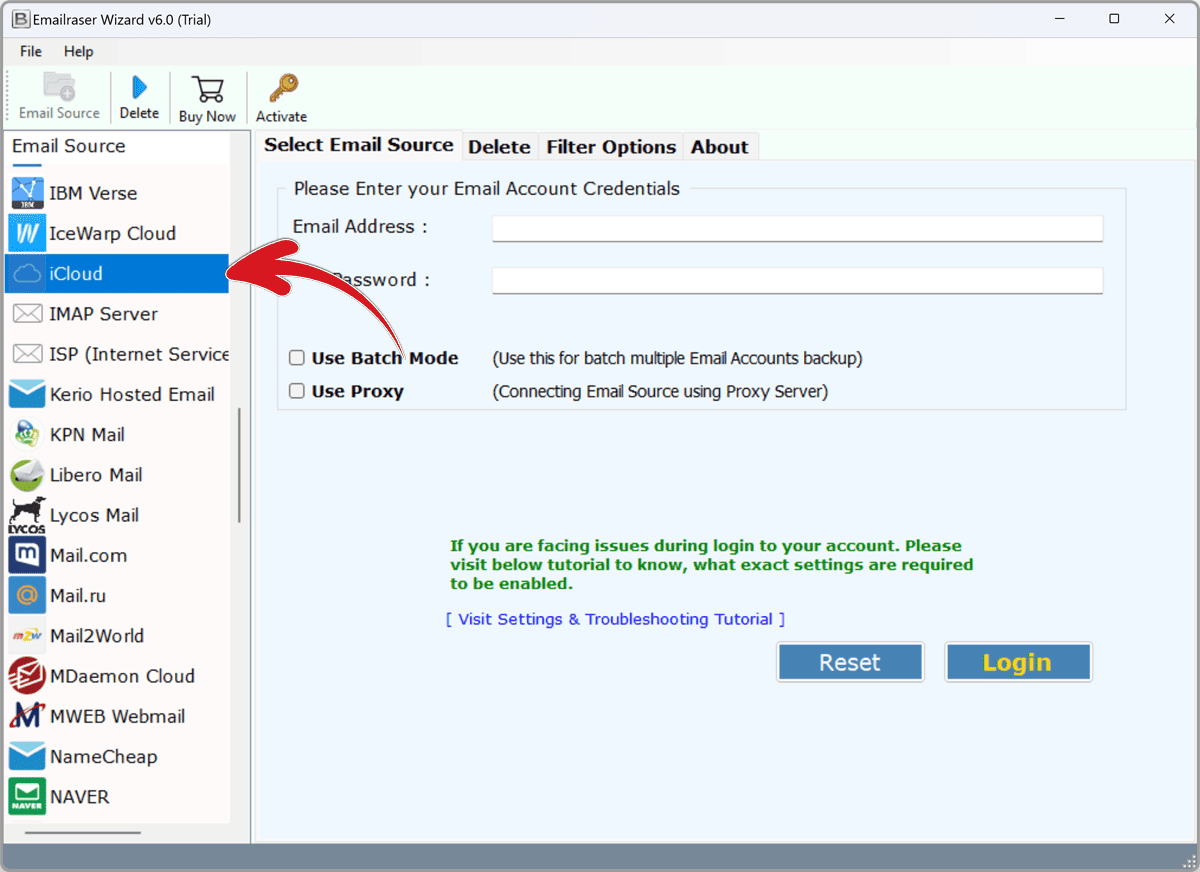Click the Delete play-arrow icon in toolbar
Viewport: 1200px width, 872px height.
pos(139,87)
